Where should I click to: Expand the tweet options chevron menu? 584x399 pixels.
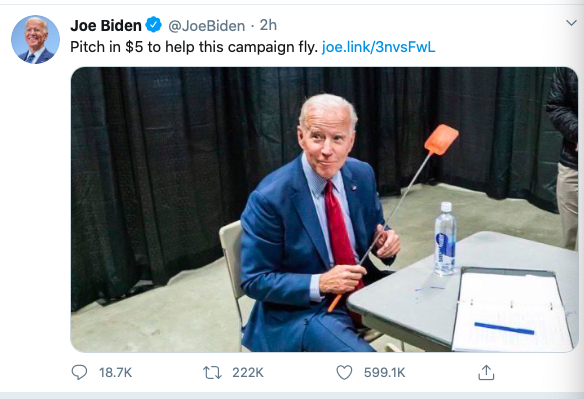(571, 23)
